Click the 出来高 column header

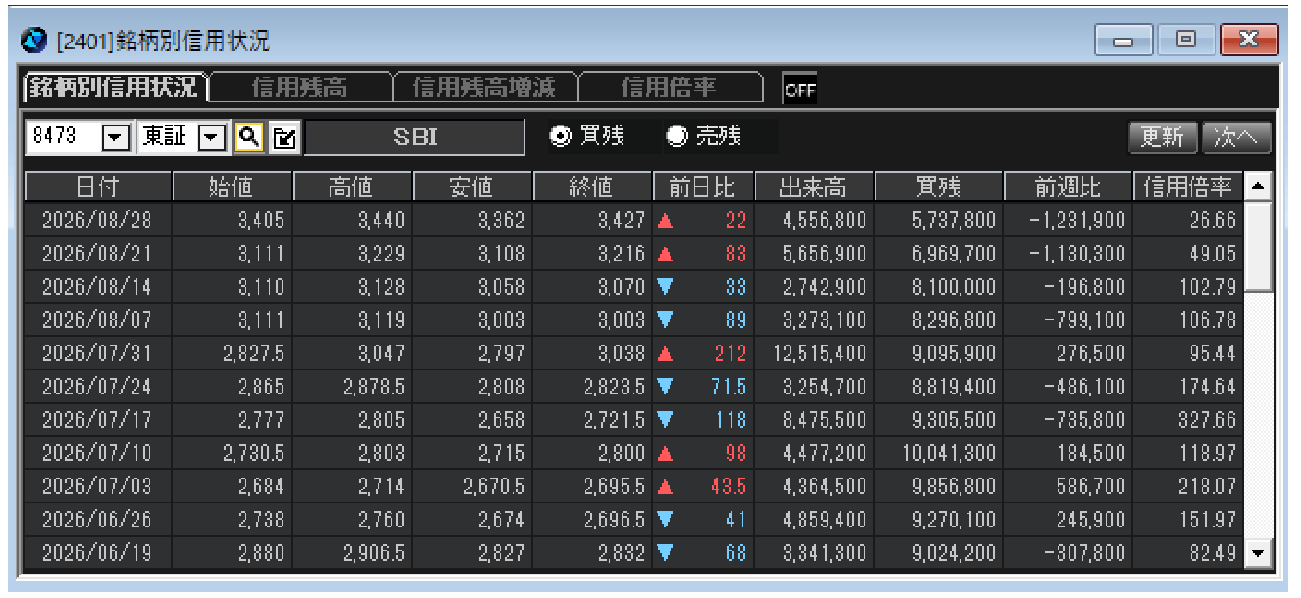click(813, 186)
